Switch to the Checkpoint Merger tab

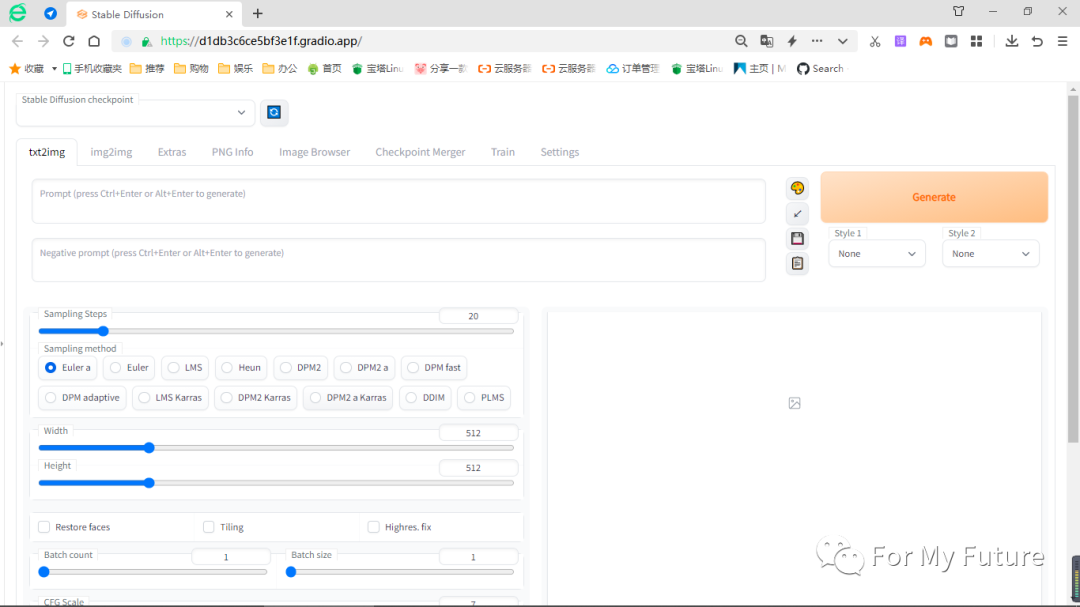coord(420,152)
